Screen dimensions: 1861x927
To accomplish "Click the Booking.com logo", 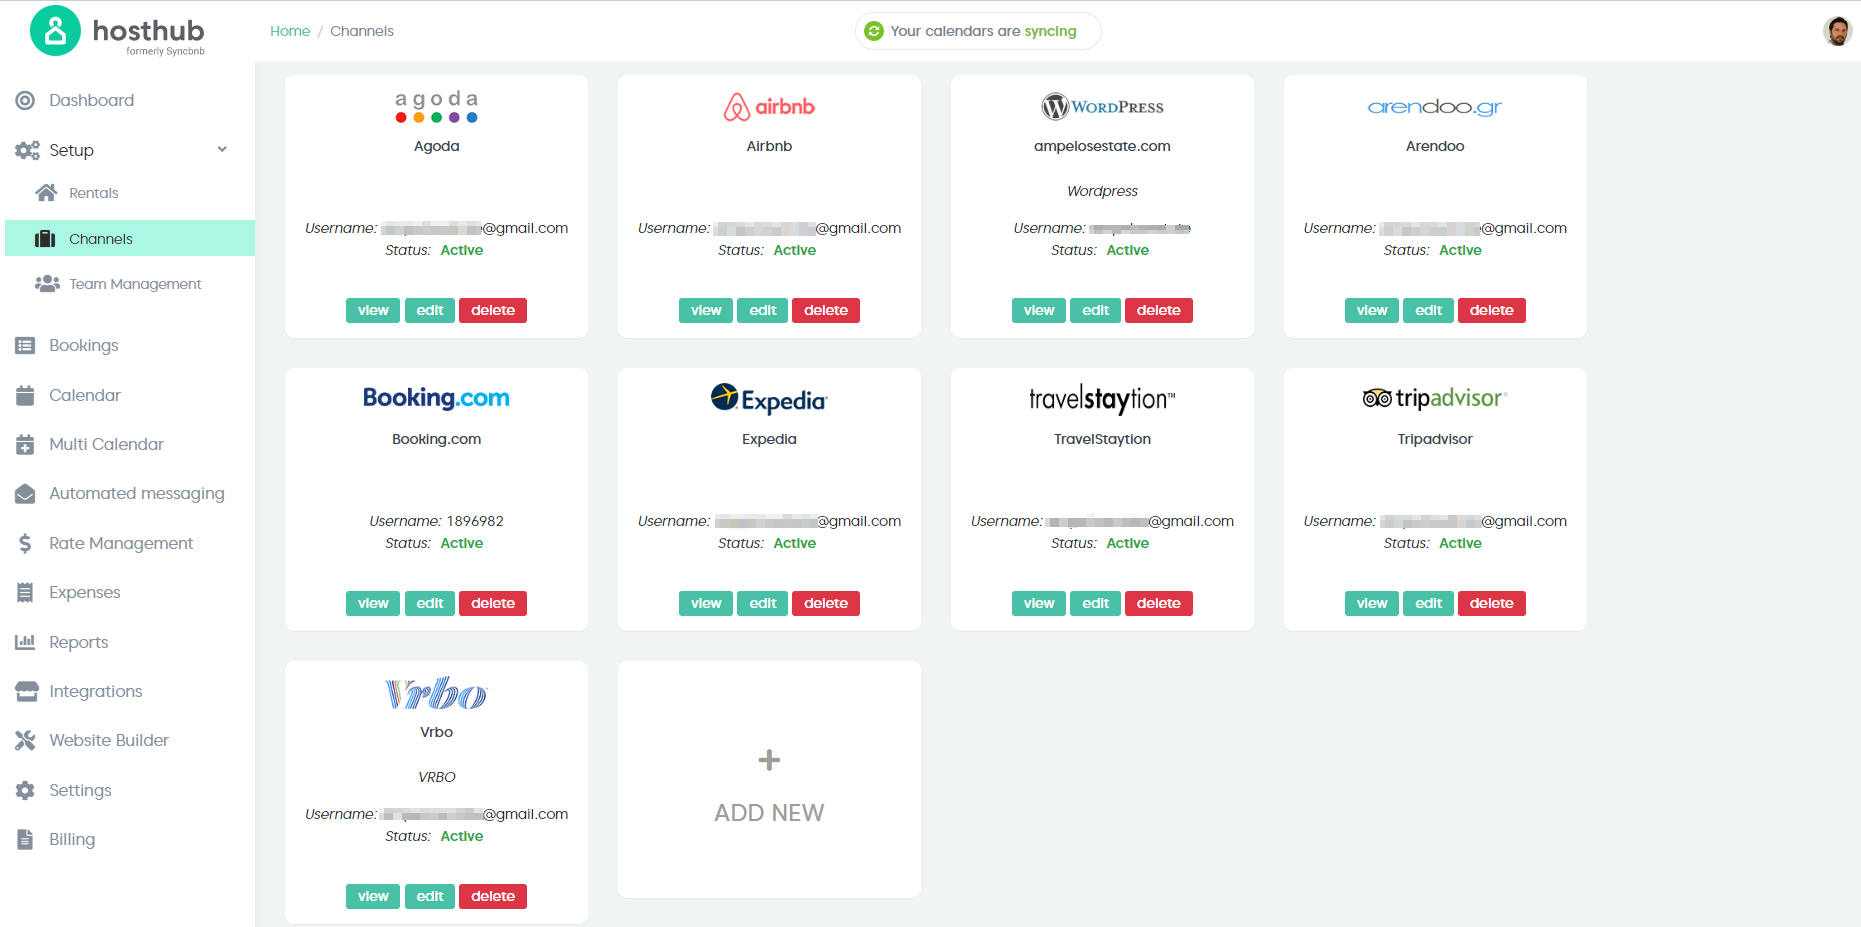I will pyautogui.click(x=436, y=398).
